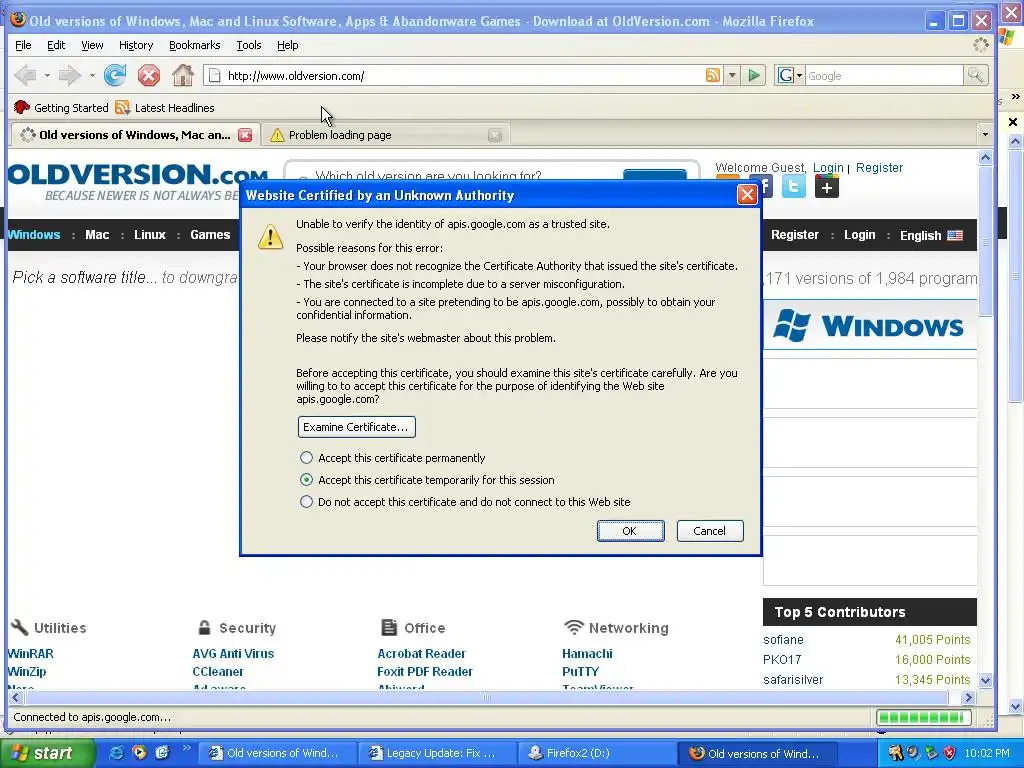Viewport: 1024px width, 768px height.
Task: Click the horizontal scrollbar track
Action: [x=487, y=697]
